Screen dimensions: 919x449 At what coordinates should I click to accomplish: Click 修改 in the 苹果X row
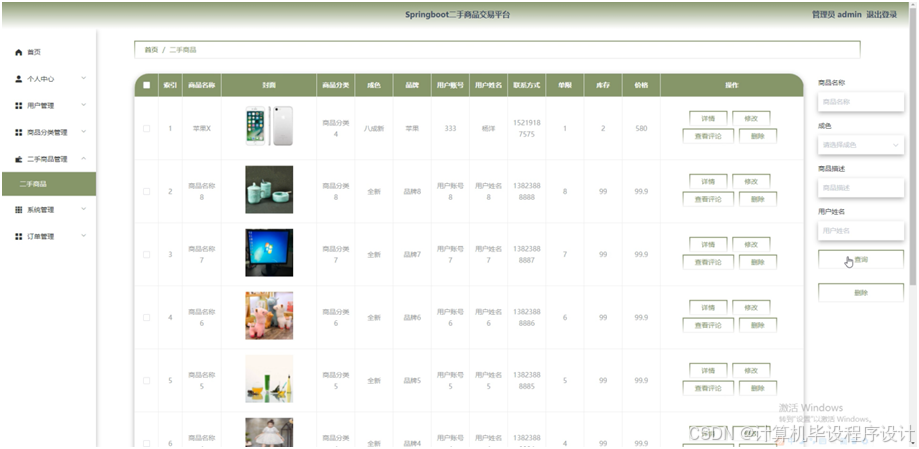click(x=751, y=118)
